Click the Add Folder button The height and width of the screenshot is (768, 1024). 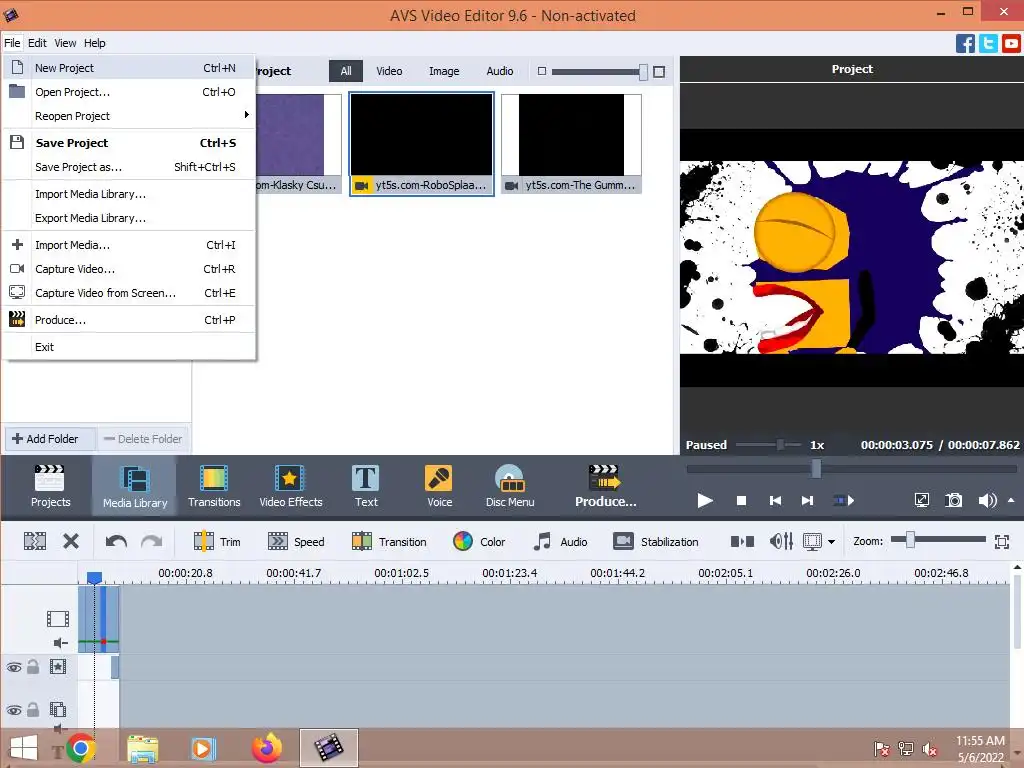[x=50, y=439]
